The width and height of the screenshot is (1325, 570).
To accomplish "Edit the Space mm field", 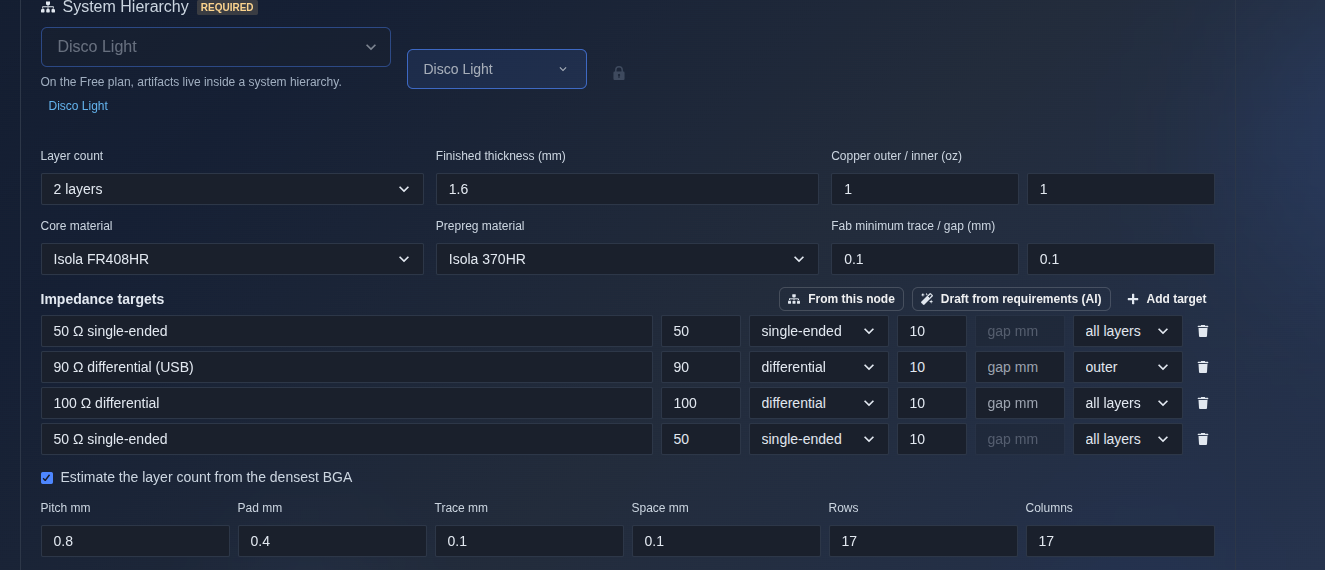I will pyautogui.click(x=726, y=541).
